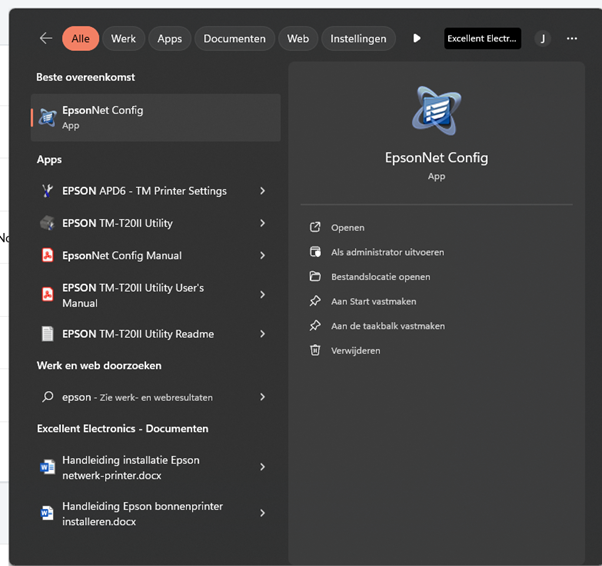602x566 pixels.
Task: Expand the epson web search chevron
Action: click(263, 397)
